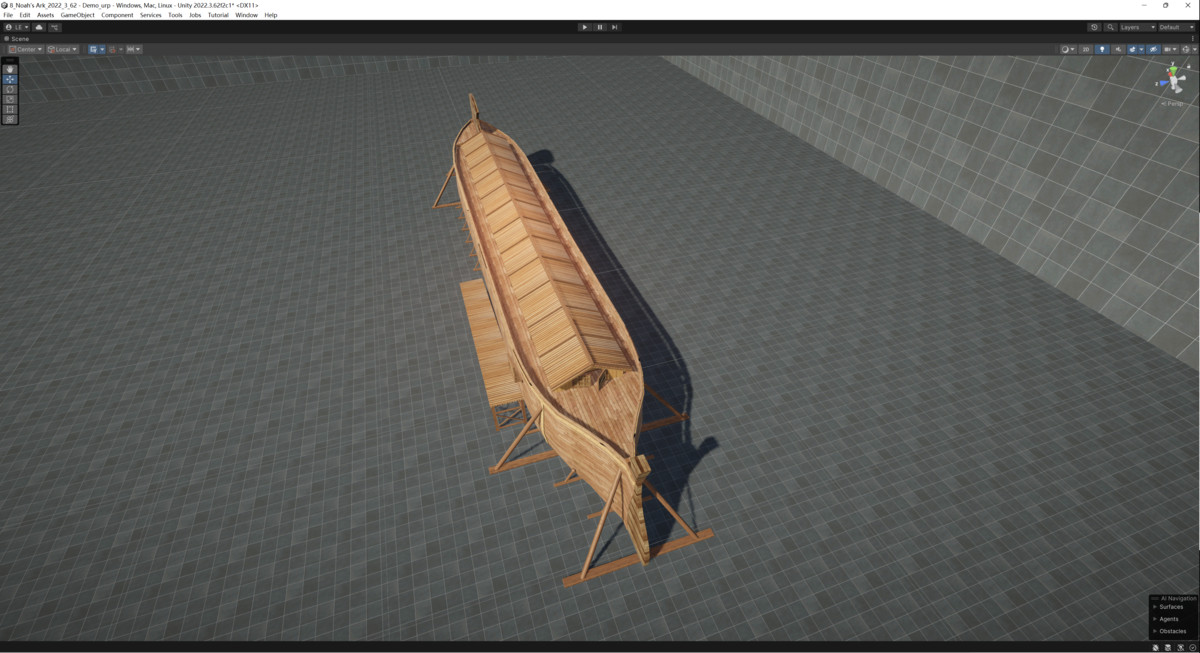
Task: Switch to the Scene tab
Action: 18,38
